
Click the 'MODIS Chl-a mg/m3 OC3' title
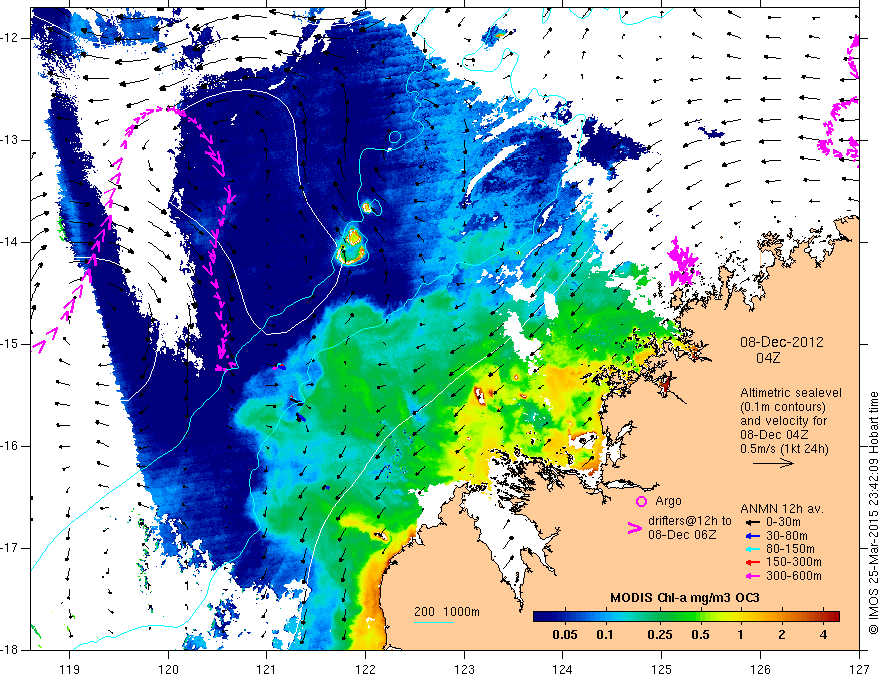click(685, 598)
